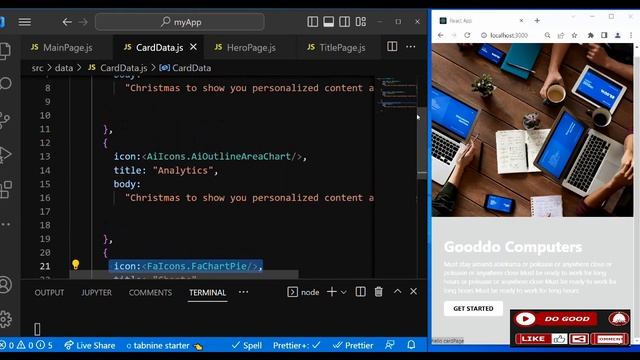Screen dimensions: 640x360
Task: Select the CardData symbol breadcrumb
Action: tap(185, 68)
